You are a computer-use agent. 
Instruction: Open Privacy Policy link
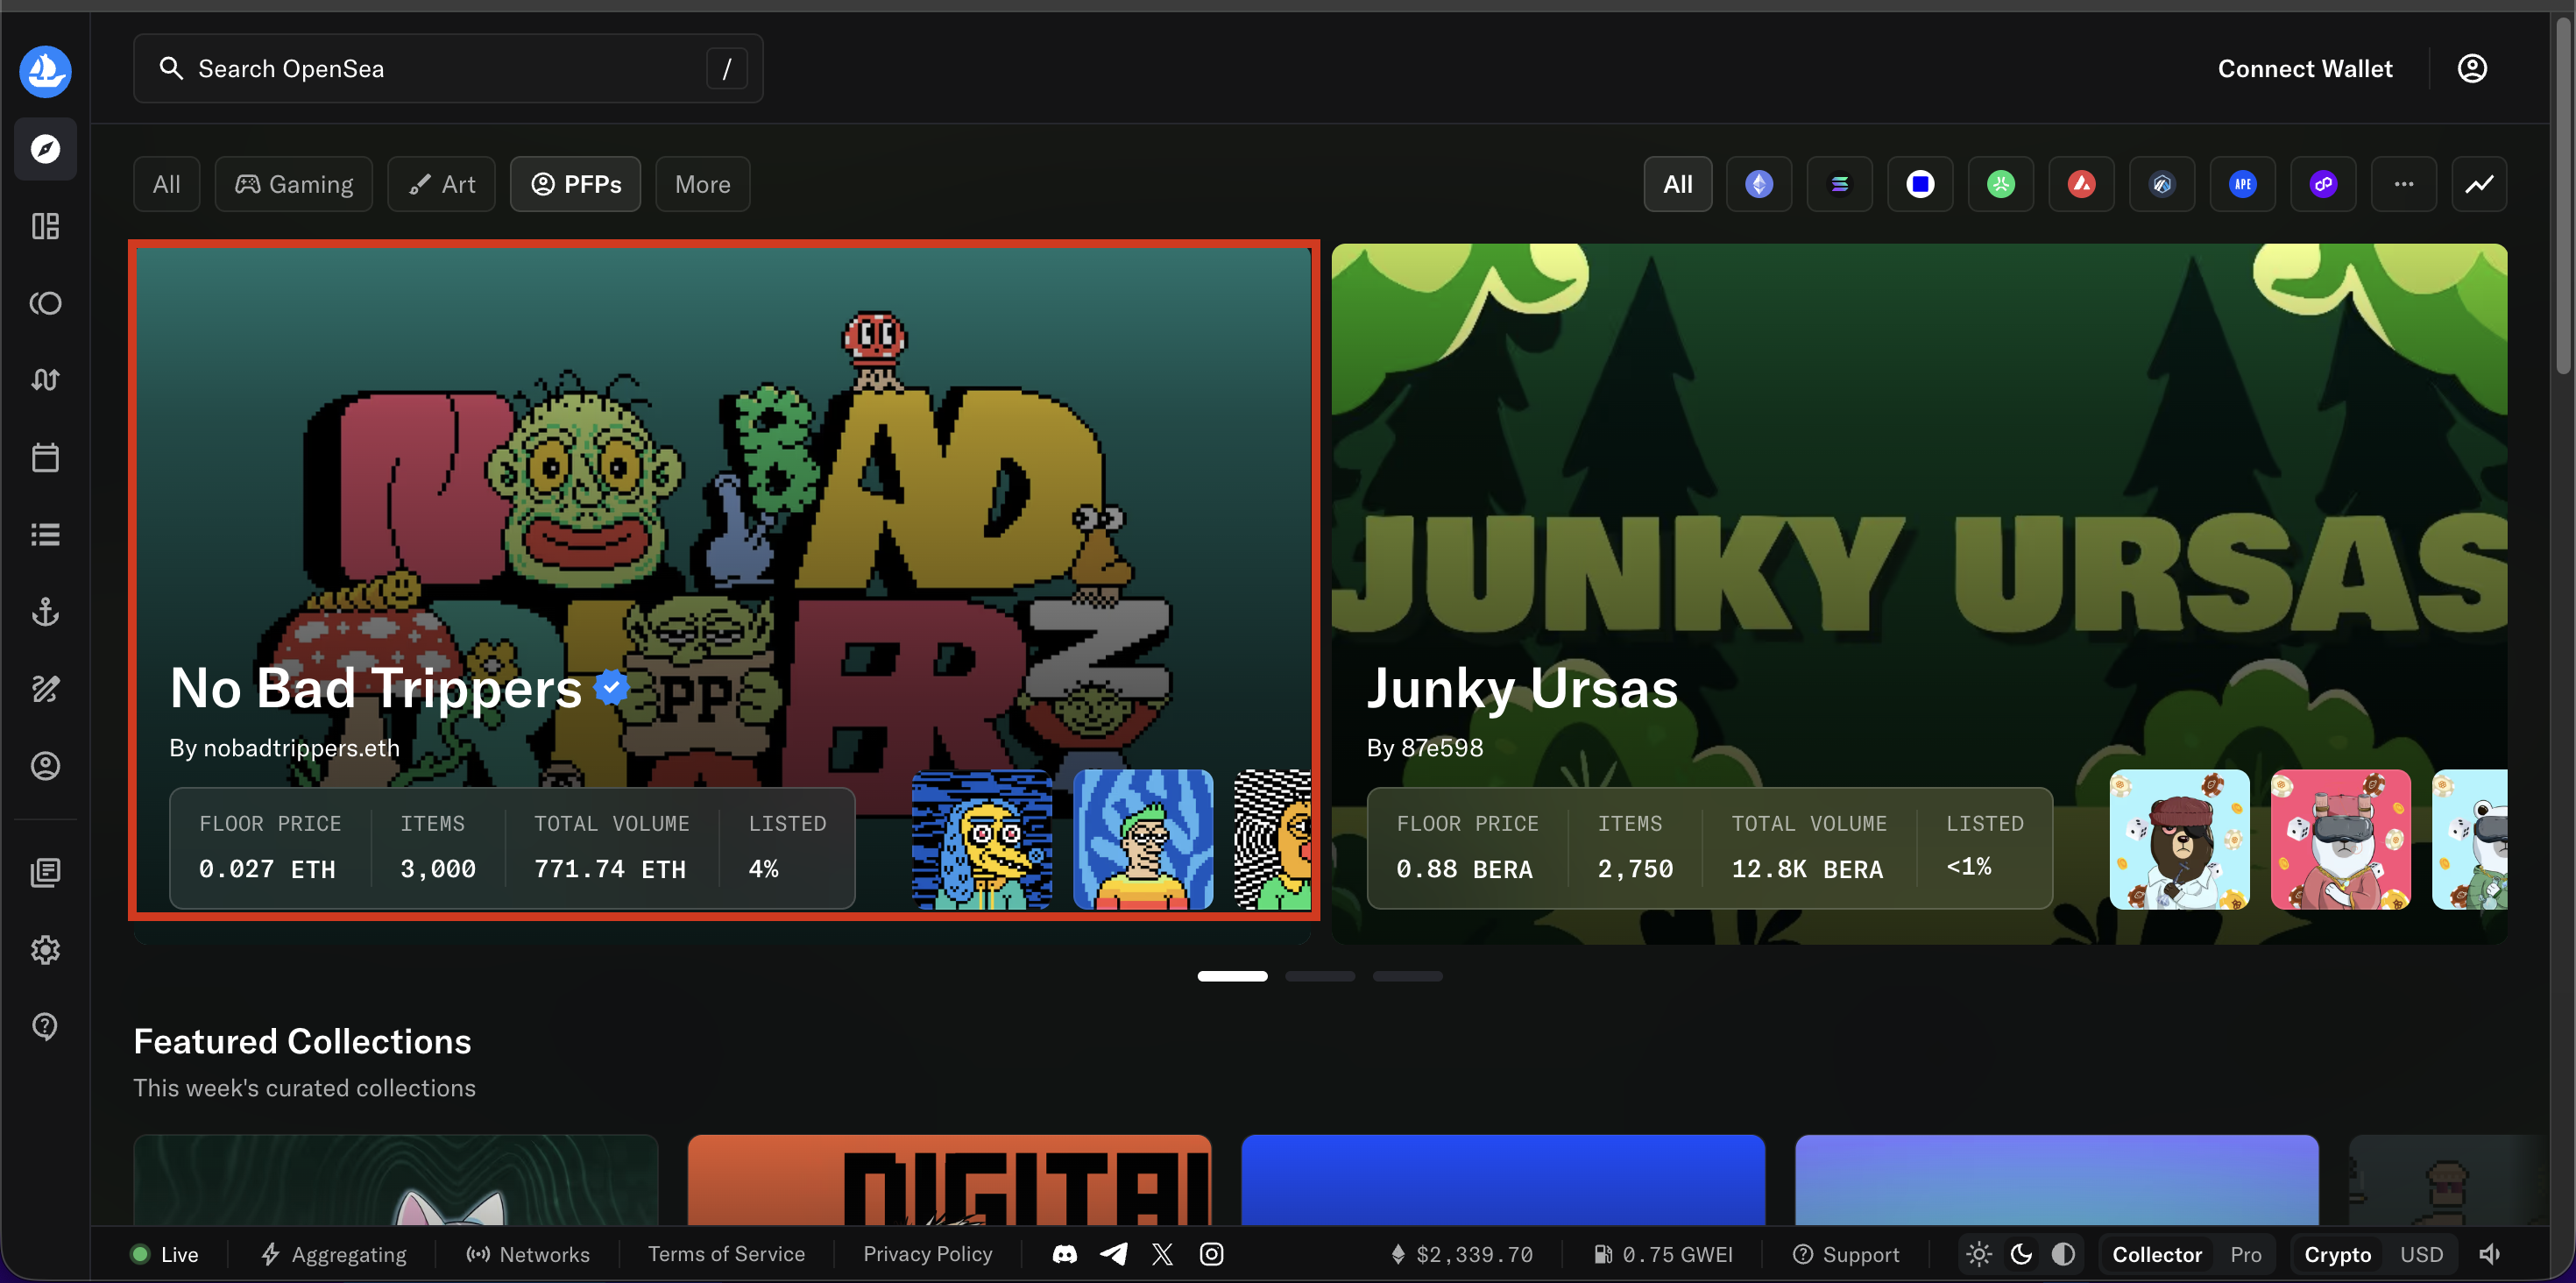[x=928, y=1254]
